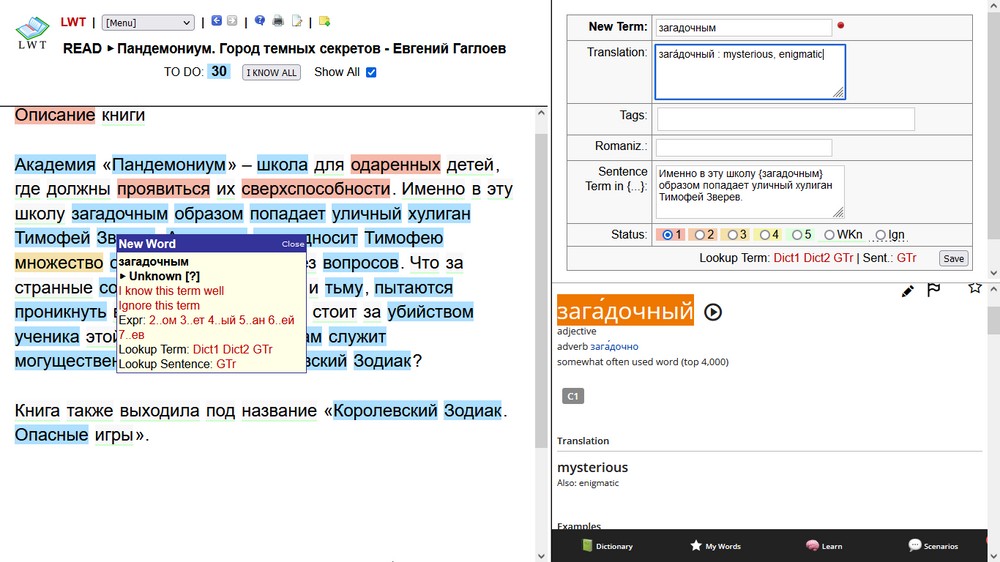Screen dimensions: 1000x562
Task: Click Dict2 in the term form Lookup row
Action: pyautogui.click(x=817, y=258)
